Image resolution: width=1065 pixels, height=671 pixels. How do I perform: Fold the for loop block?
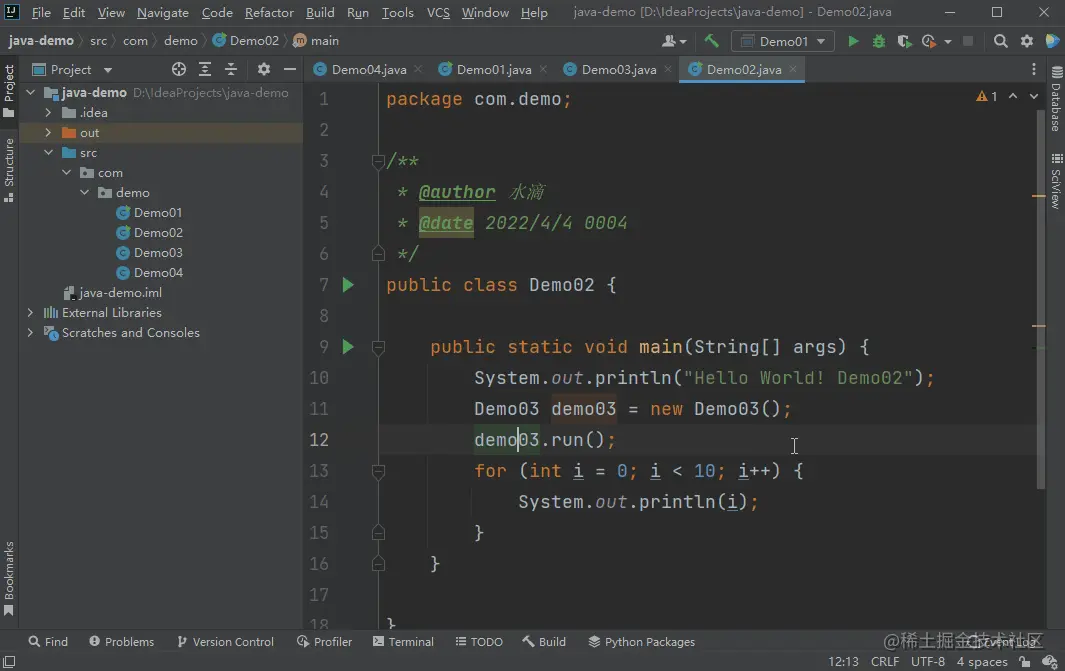[378, 471]
